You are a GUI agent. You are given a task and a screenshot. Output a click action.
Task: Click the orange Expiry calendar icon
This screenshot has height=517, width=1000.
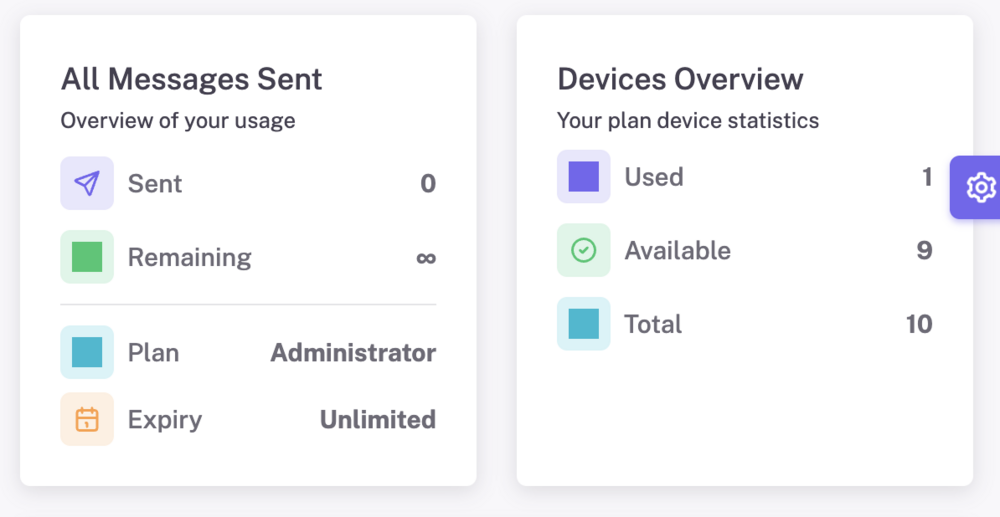[87, 419]
